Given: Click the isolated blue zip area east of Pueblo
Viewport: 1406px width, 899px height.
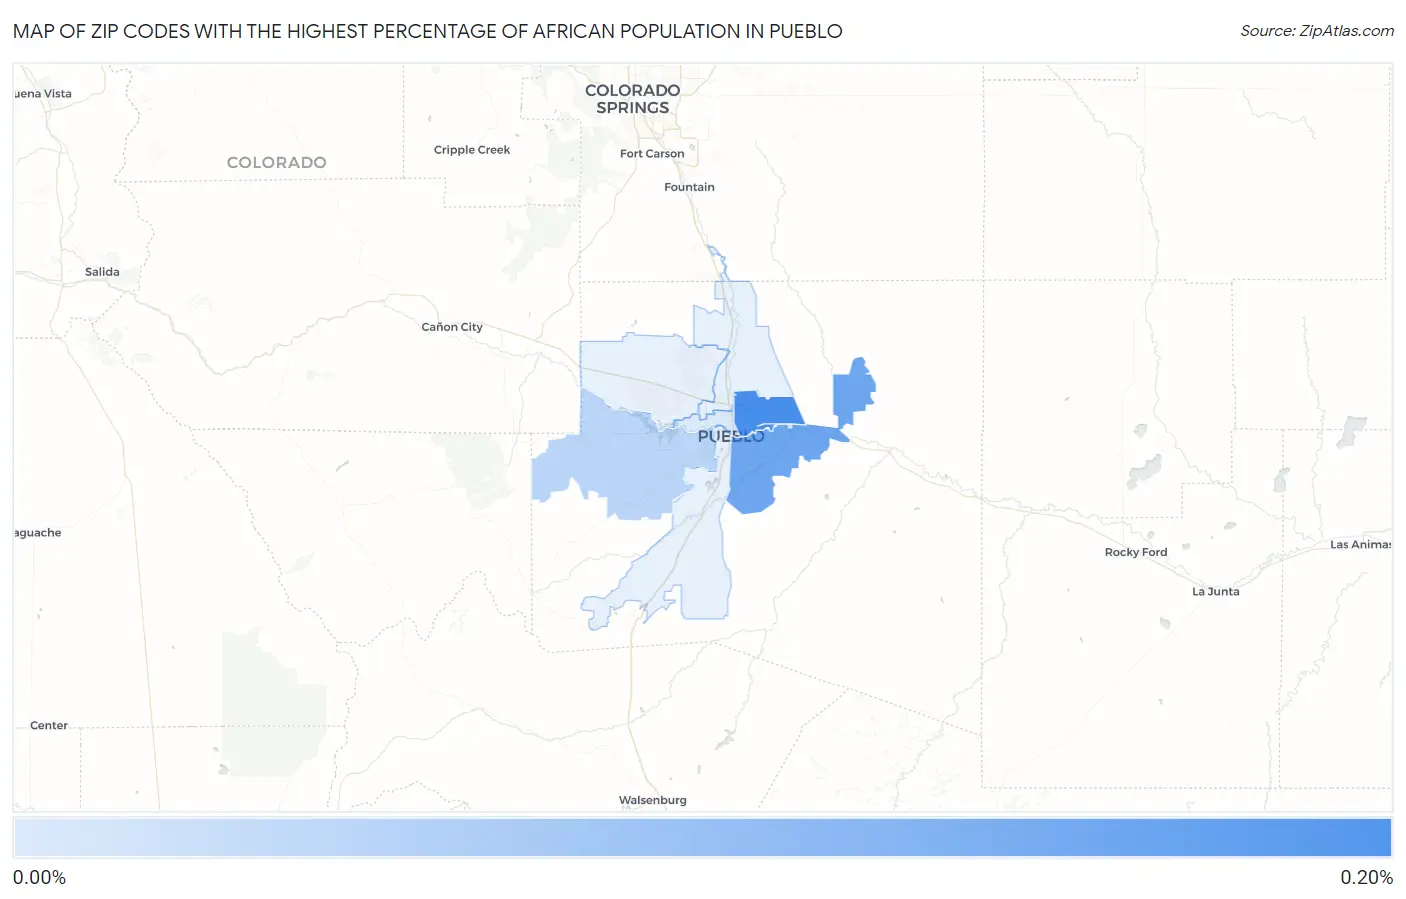Looking at the screenshot, I should point(853,391).
